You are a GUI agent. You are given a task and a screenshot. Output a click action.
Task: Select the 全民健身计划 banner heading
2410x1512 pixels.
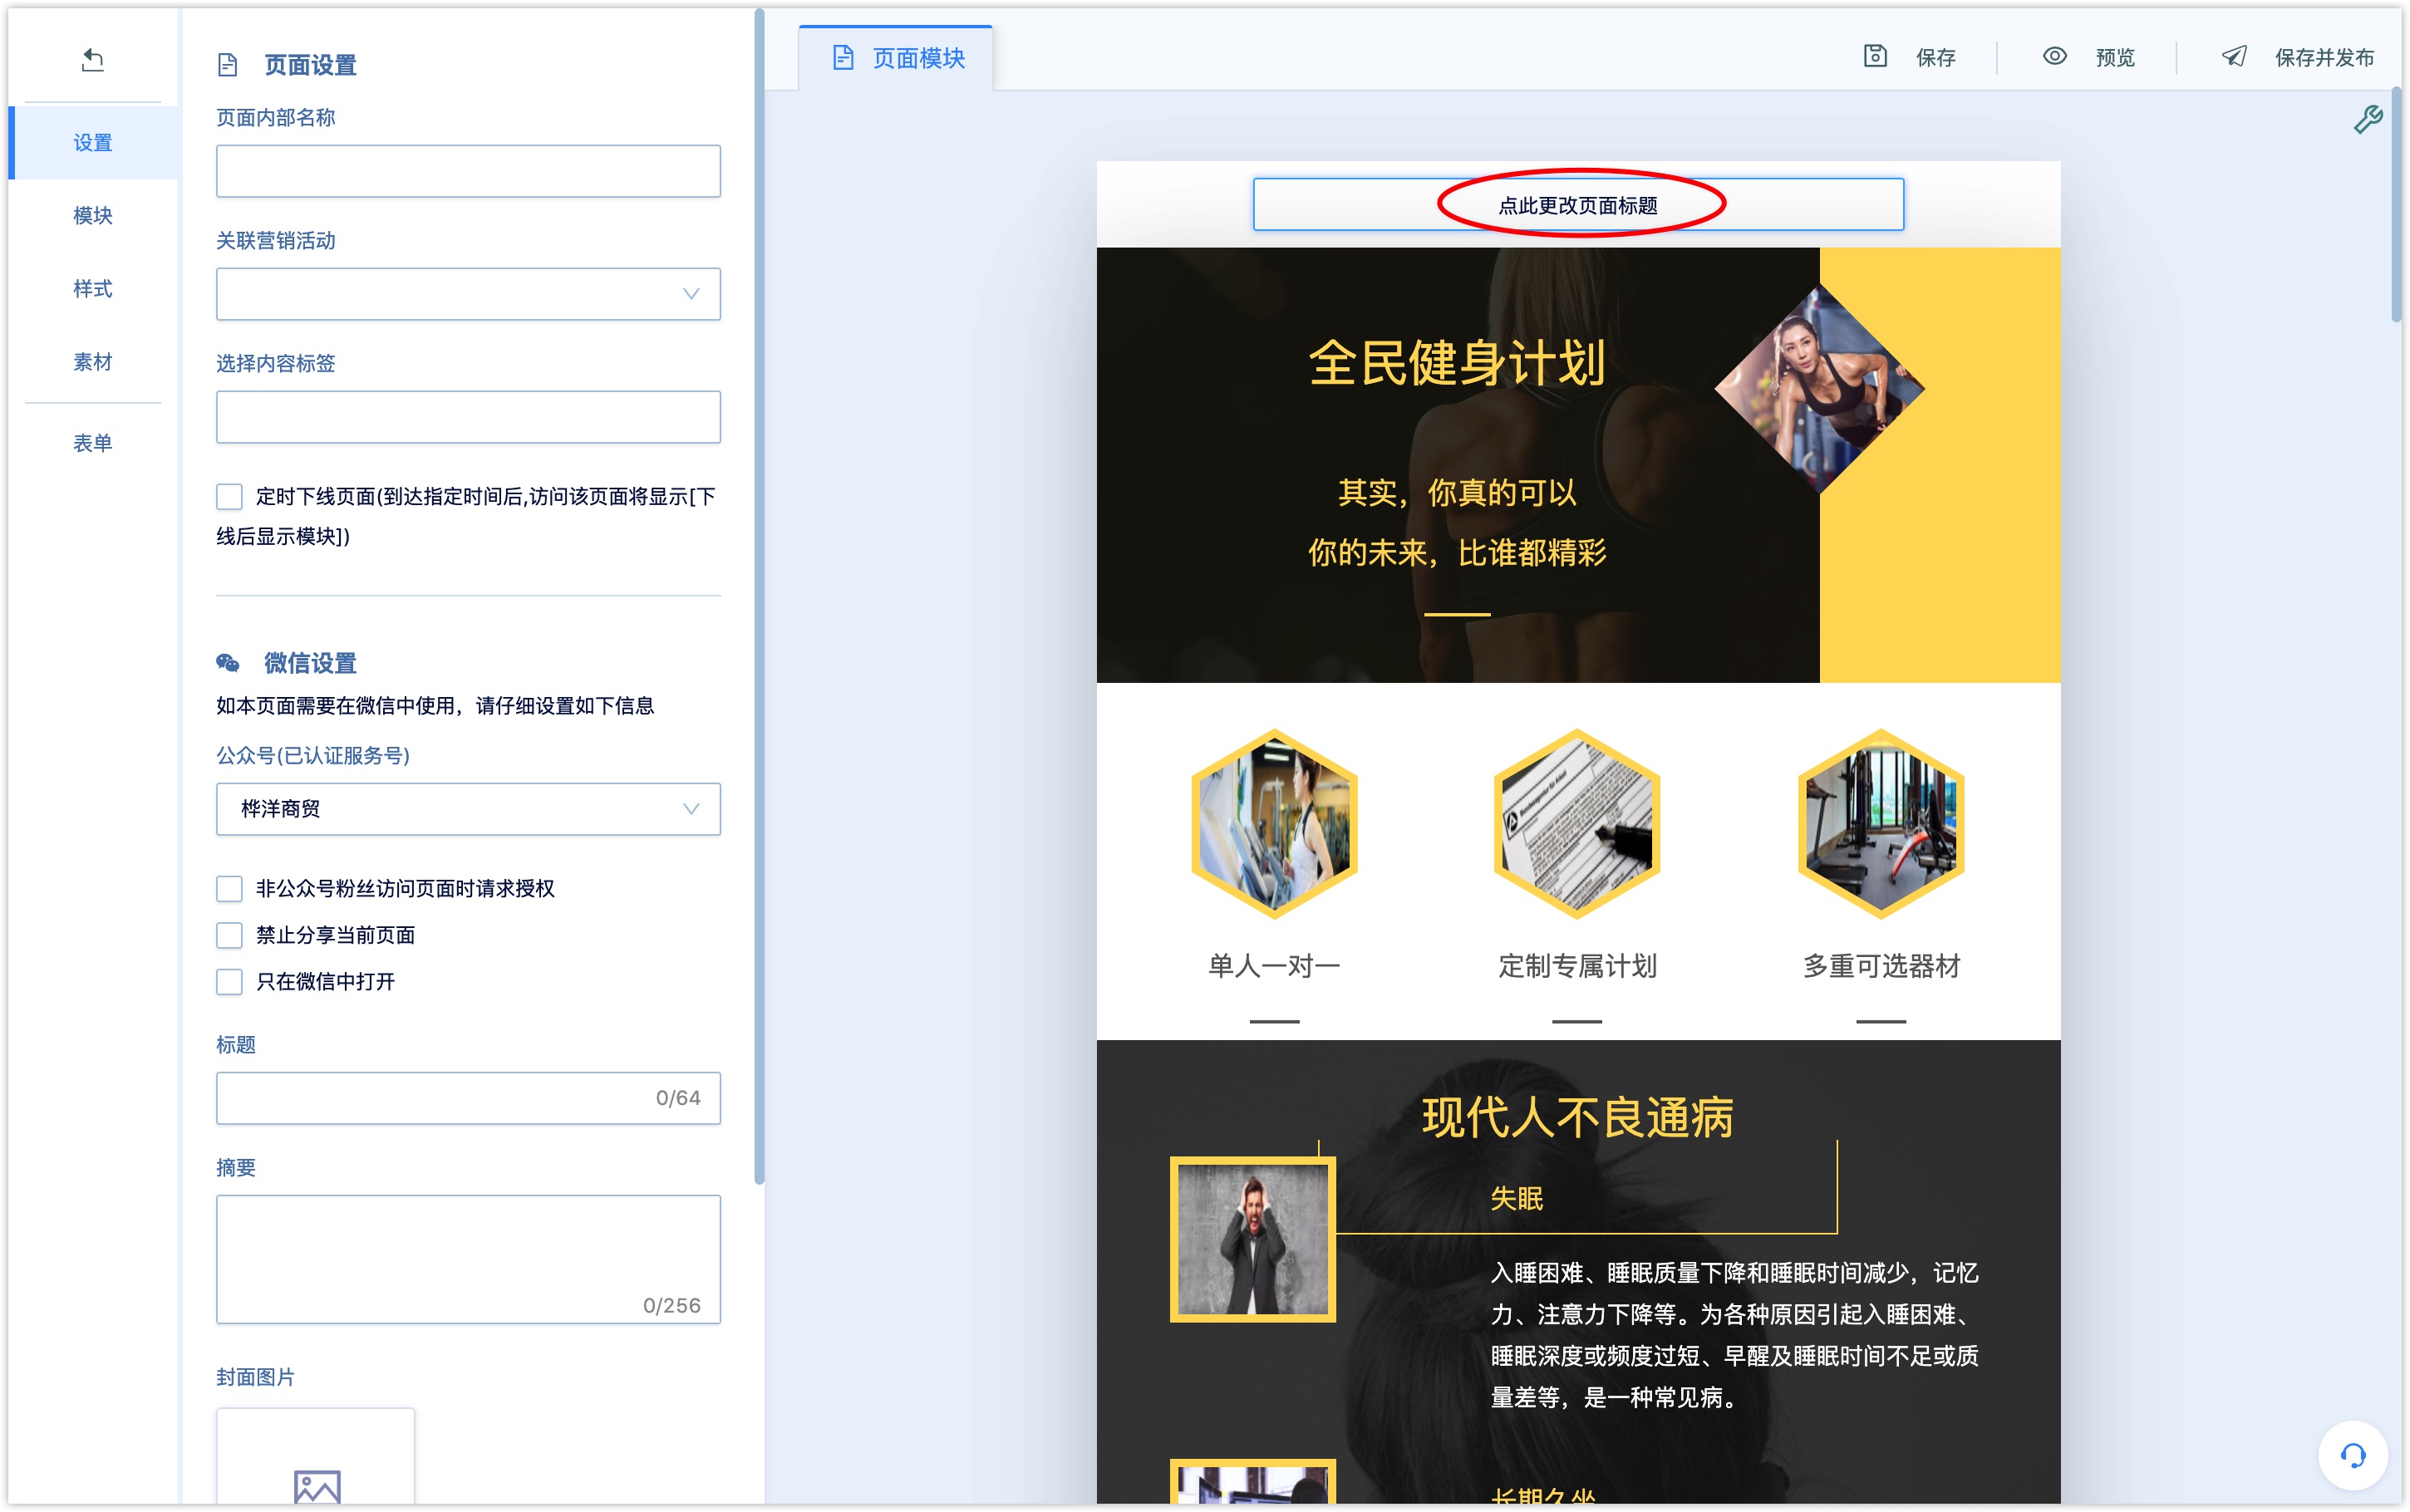(1457, 362)
